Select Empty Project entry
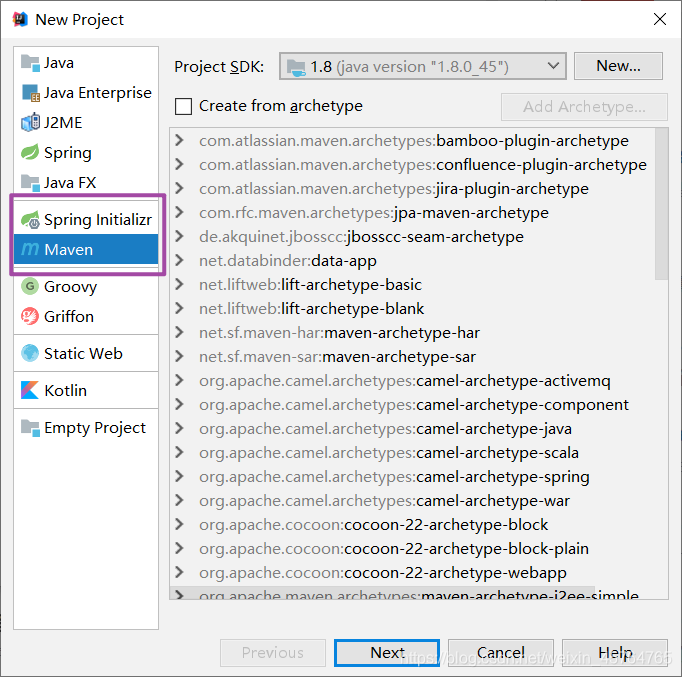This screenshot has width=682, height=677. (x=86, y=427)
